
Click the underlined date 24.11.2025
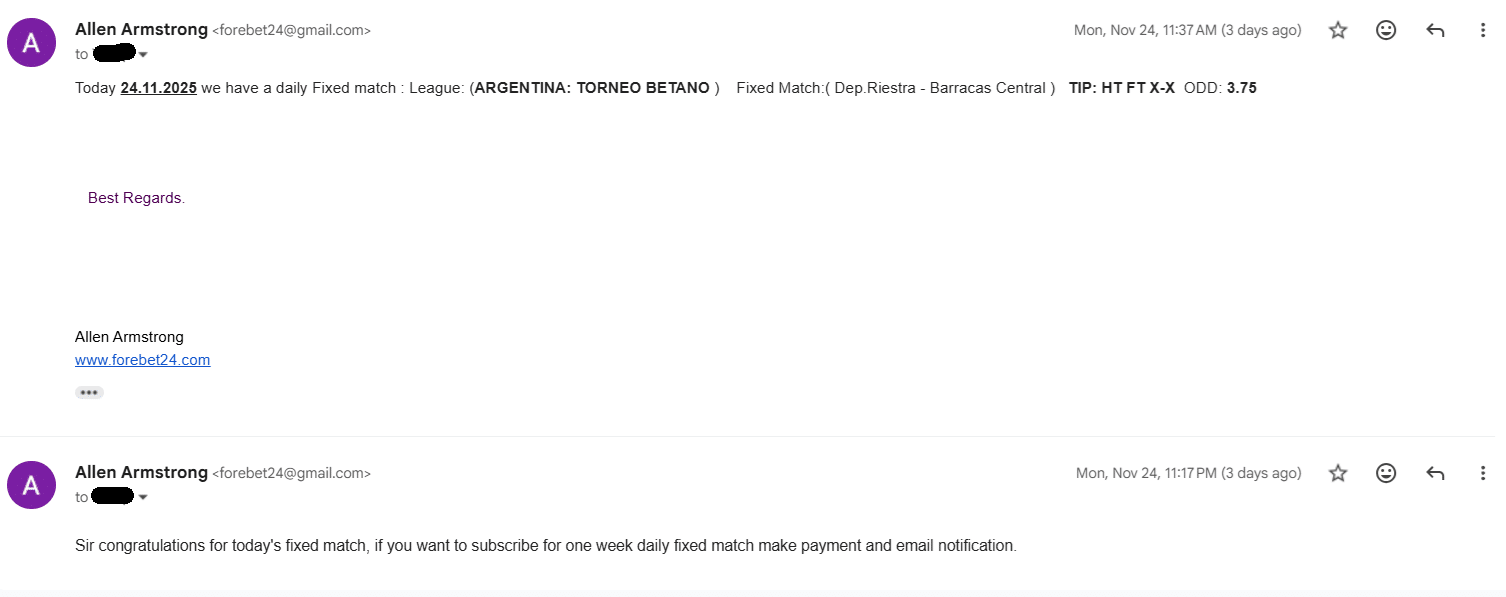pyautogui.click(x=158, y=88)
